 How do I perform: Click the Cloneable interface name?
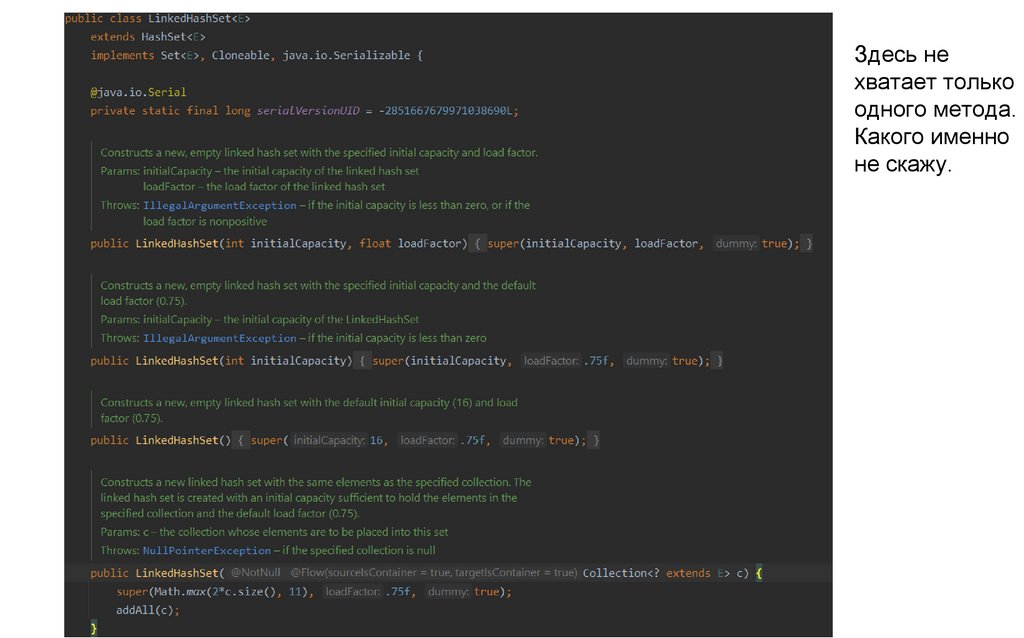pos(239,55)
